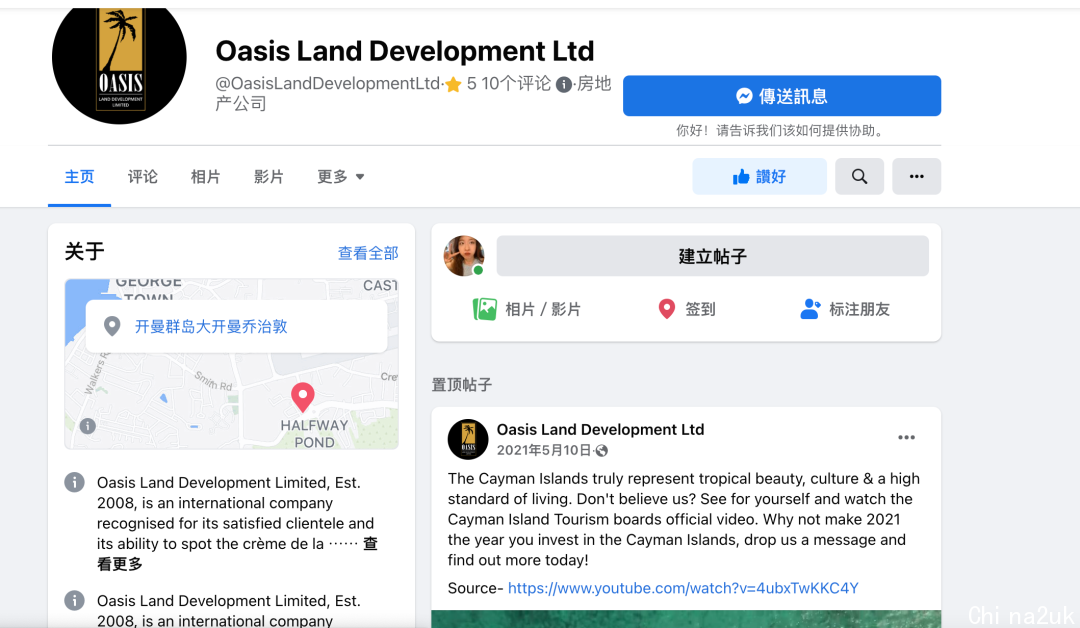
Task: Click the star rating 5 icon
Action: click(x=453, y=85)
